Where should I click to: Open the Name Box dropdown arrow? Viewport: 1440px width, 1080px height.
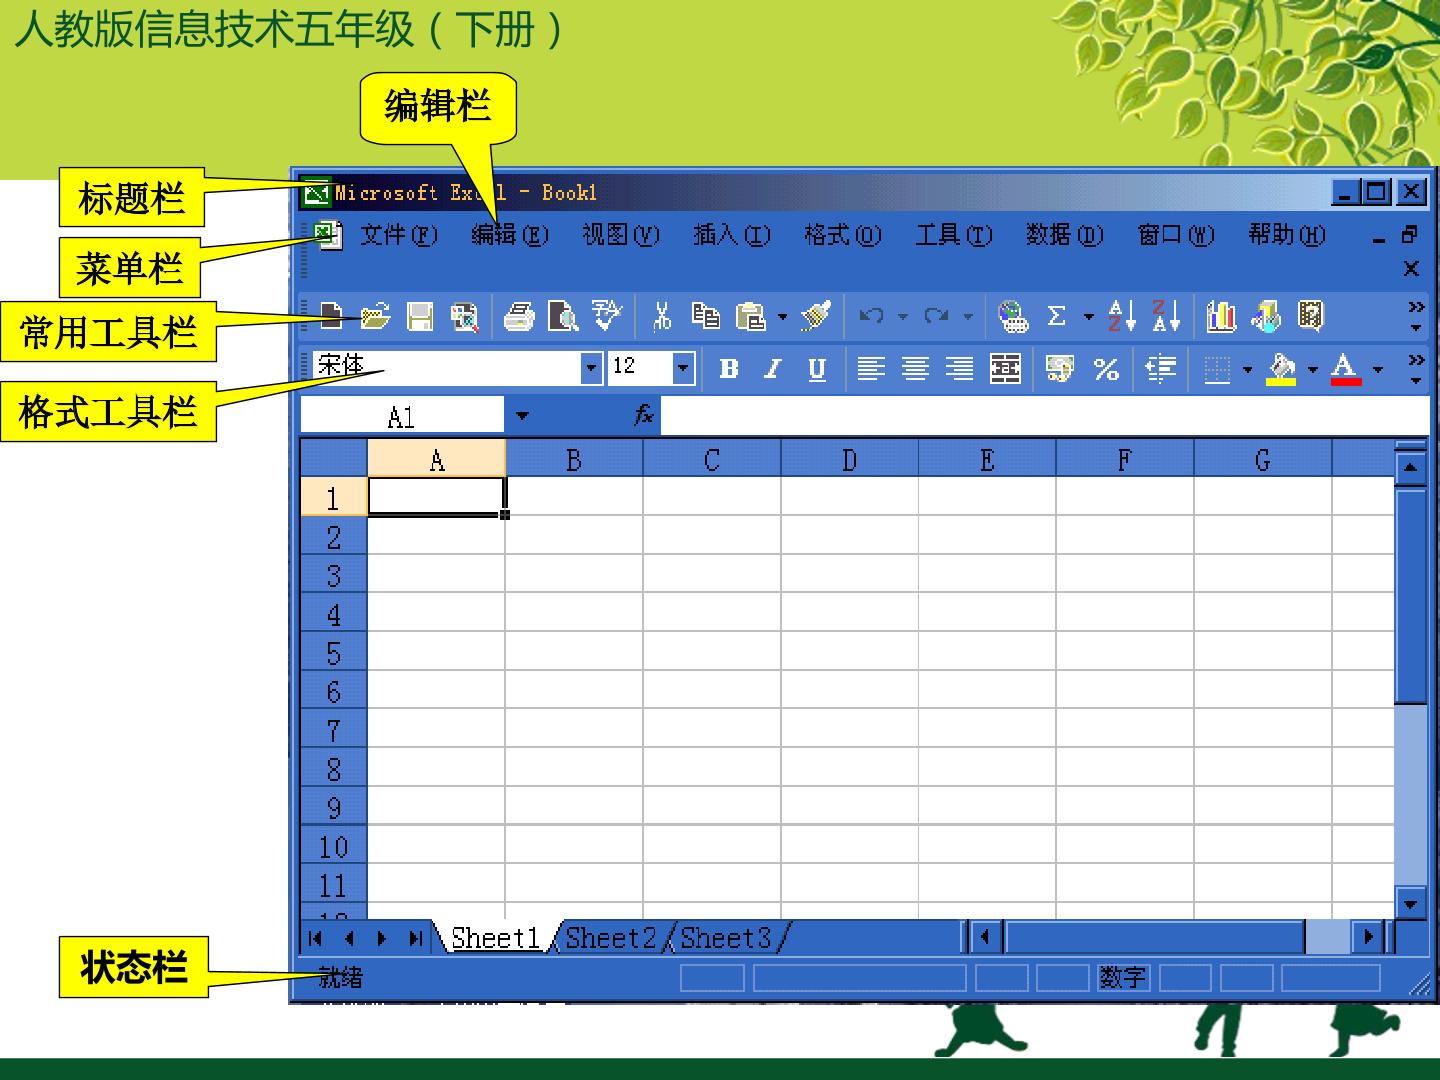point(522,416)
